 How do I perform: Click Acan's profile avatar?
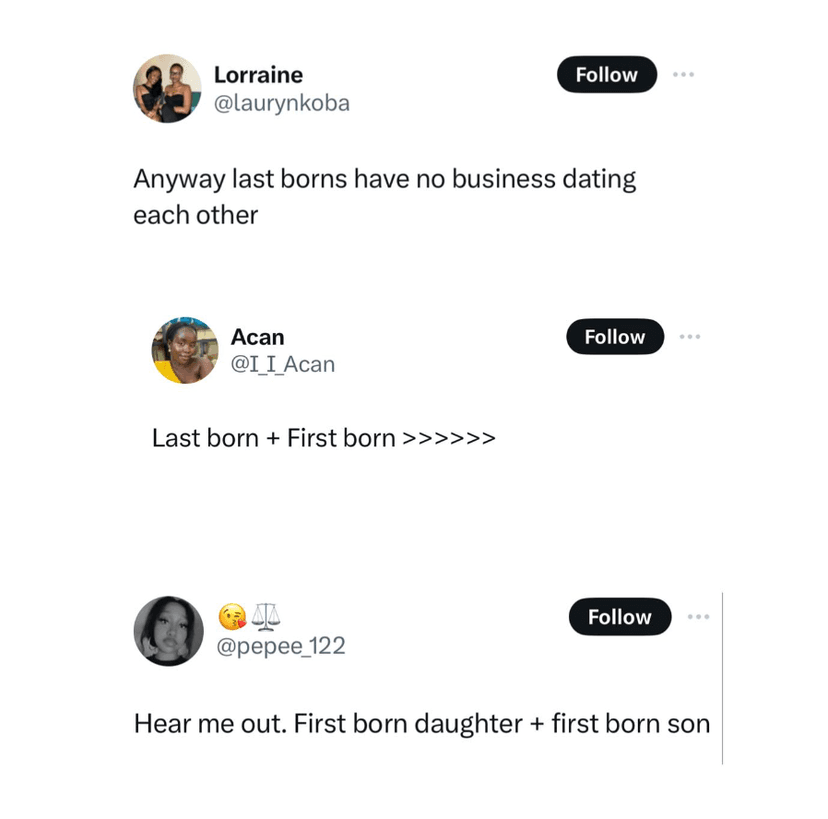tap(184, 351)
